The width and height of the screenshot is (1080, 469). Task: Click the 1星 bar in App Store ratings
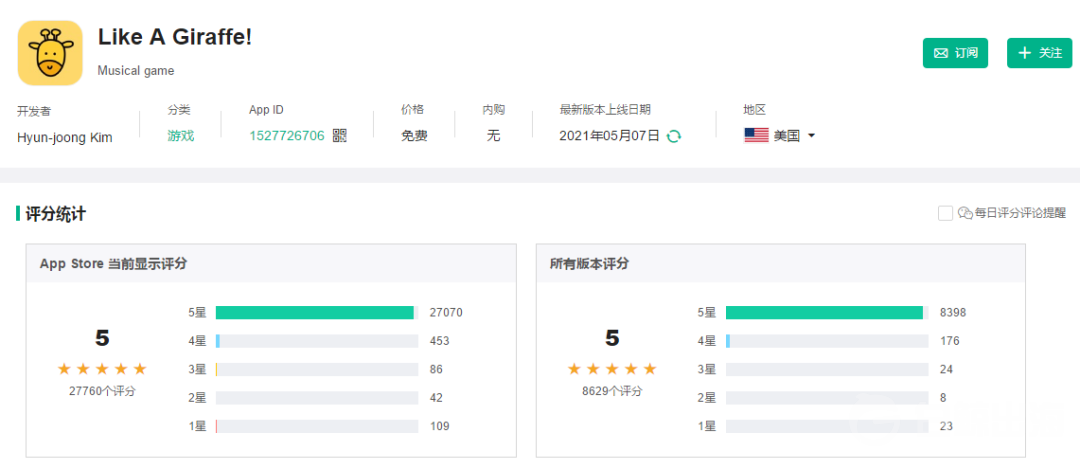(x=317, y=426)
